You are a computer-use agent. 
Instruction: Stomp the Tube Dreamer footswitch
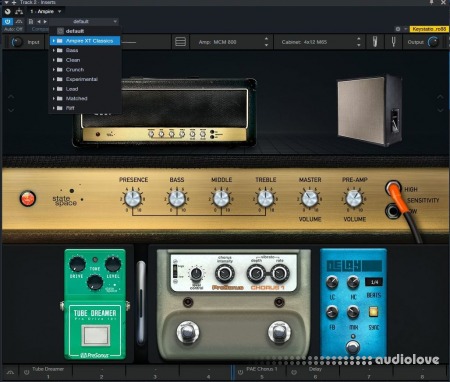click(x=96, y=335)
